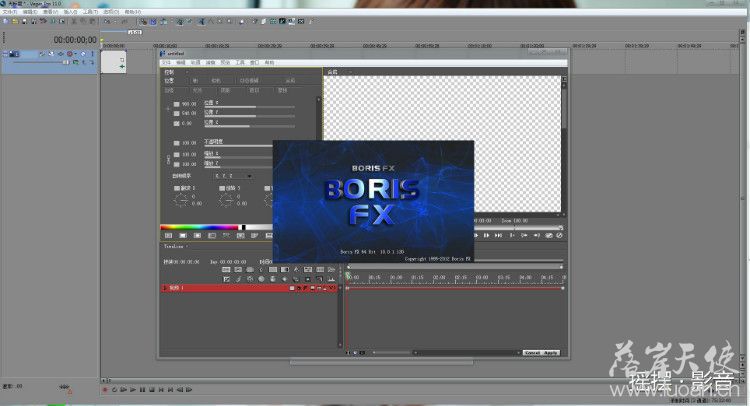Open the 滤镜 menu in Boris FX window
This screenshot has height=406, width=750.
(210, 63)
